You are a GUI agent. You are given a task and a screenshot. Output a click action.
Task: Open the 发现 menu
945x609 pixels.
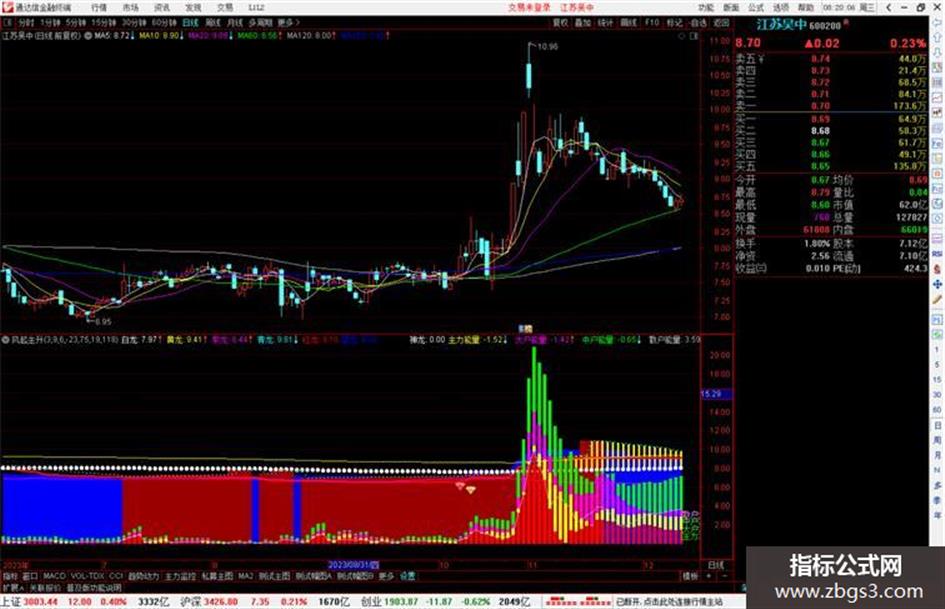(x=193, y=8)
